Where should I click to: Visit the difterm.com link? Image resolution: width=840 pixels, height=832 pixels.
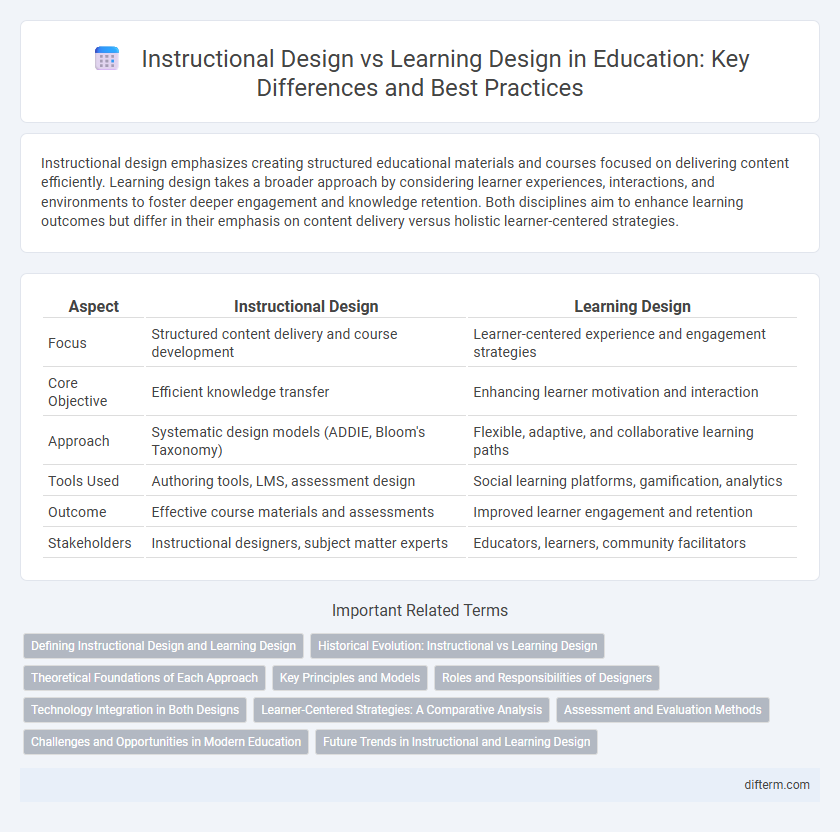[778, 784]
